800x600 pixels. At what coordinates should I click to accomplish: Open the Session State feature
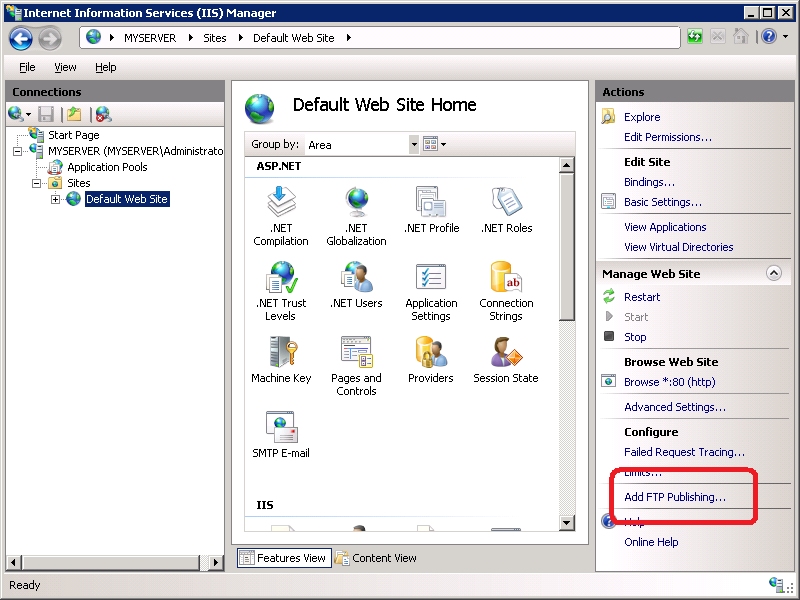[x=506, y=360]
